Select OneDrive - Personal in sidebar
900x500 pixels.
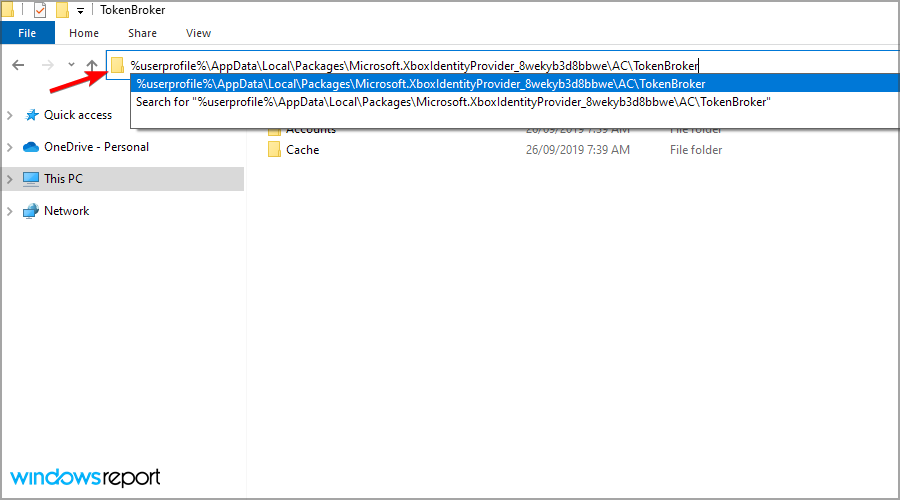click(x=96, y=147)
